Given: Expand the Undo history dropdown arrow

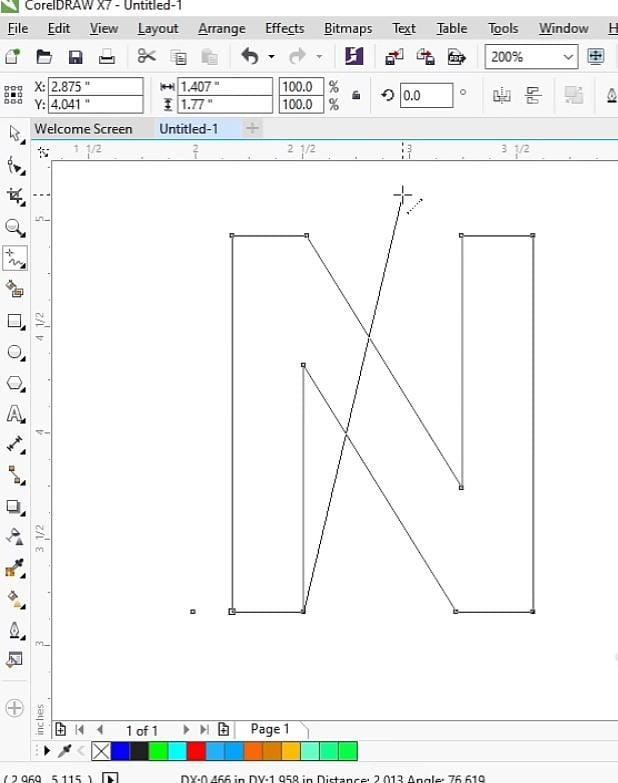Looking at the screenshot, I should click(x=271, y=56).
